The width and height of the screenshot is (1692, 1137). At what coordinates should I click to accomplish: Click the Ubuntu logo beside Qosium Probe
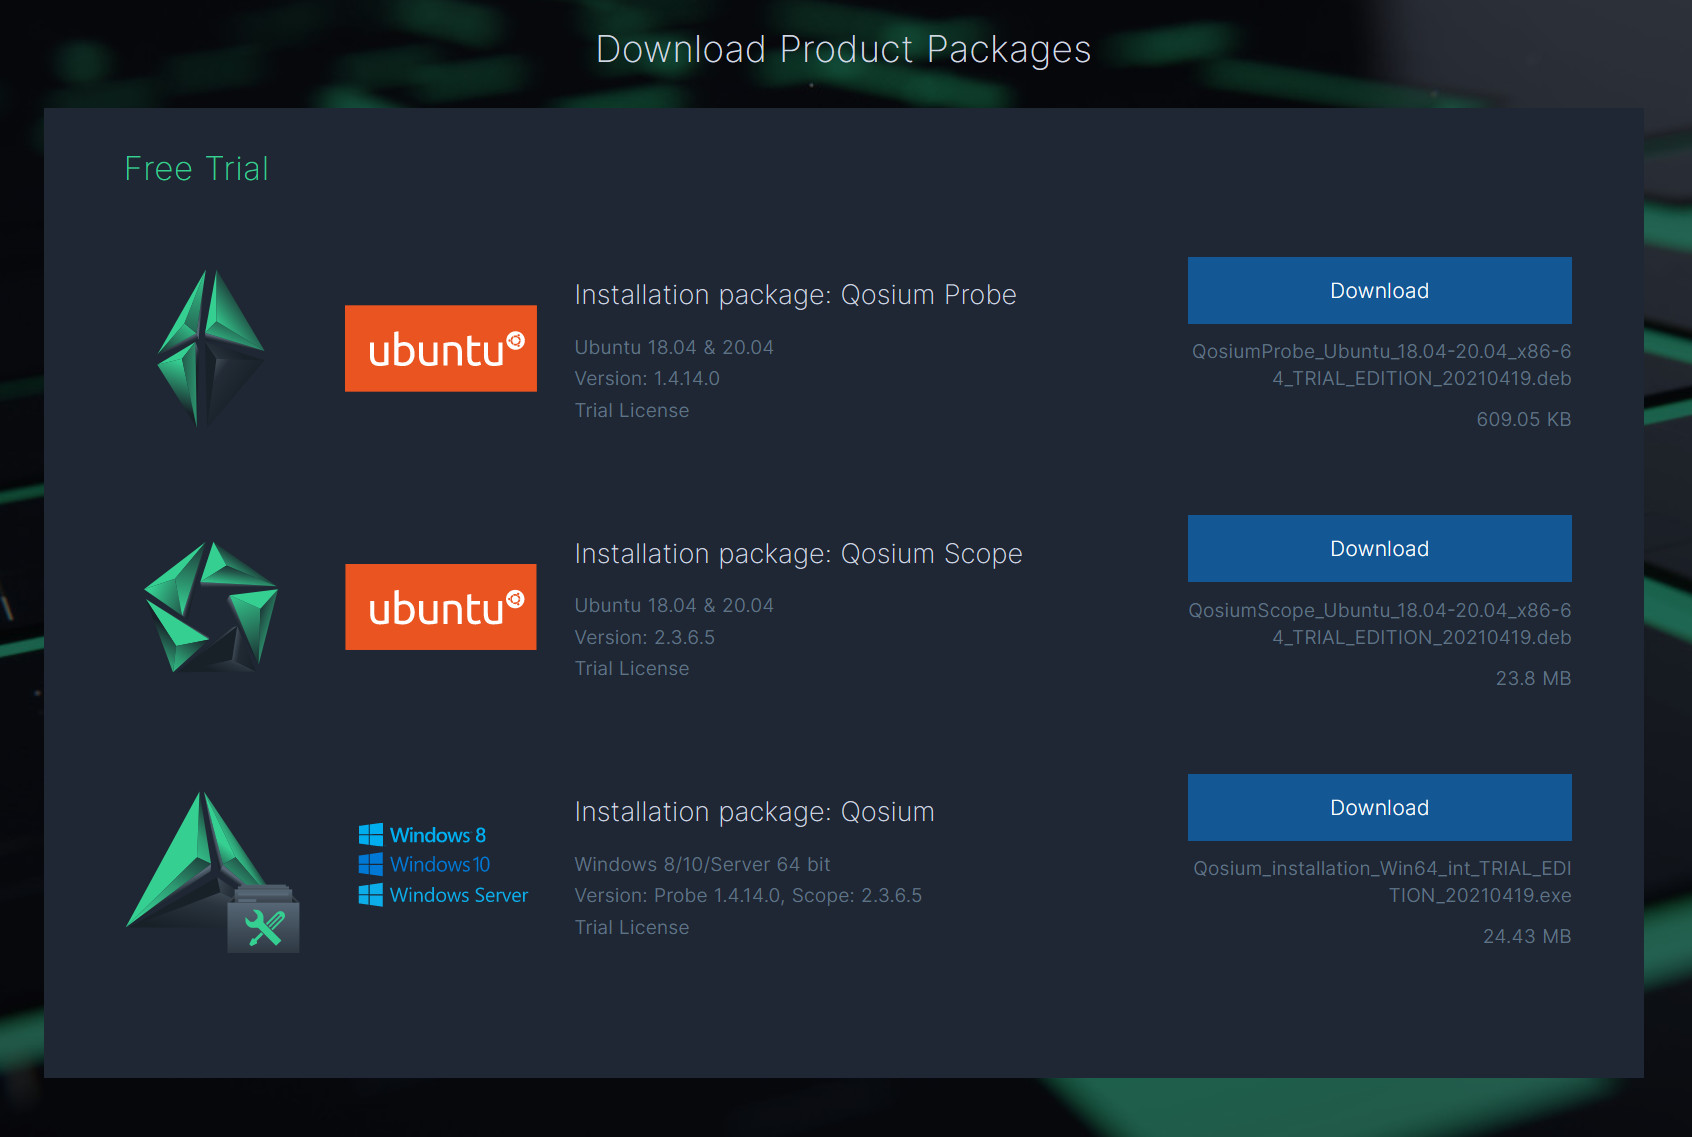[x=441, y=348]
